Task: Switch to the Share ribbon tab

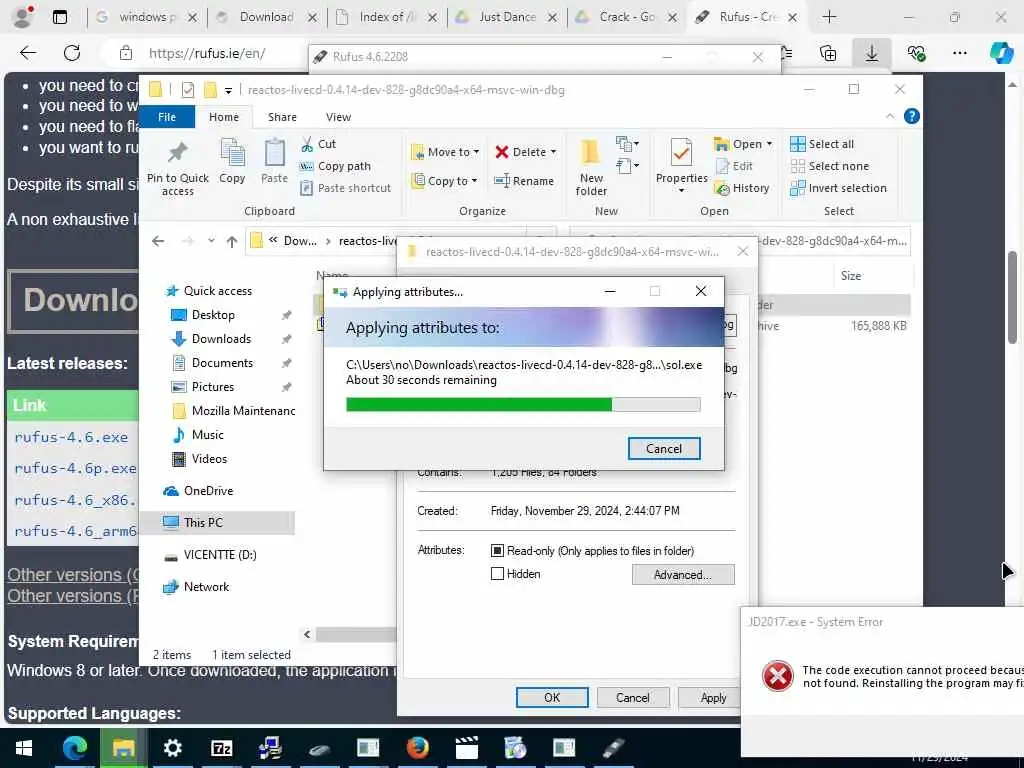Action: coord(282,117)
